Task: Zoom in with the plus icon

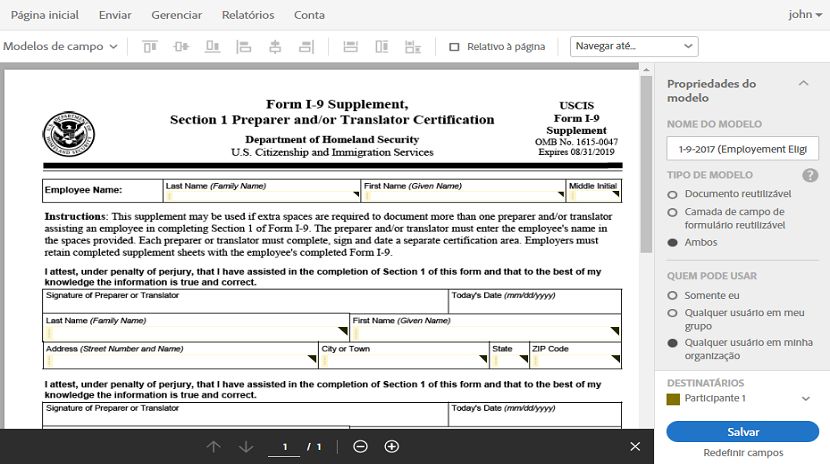Action: [x=392, y=447]
